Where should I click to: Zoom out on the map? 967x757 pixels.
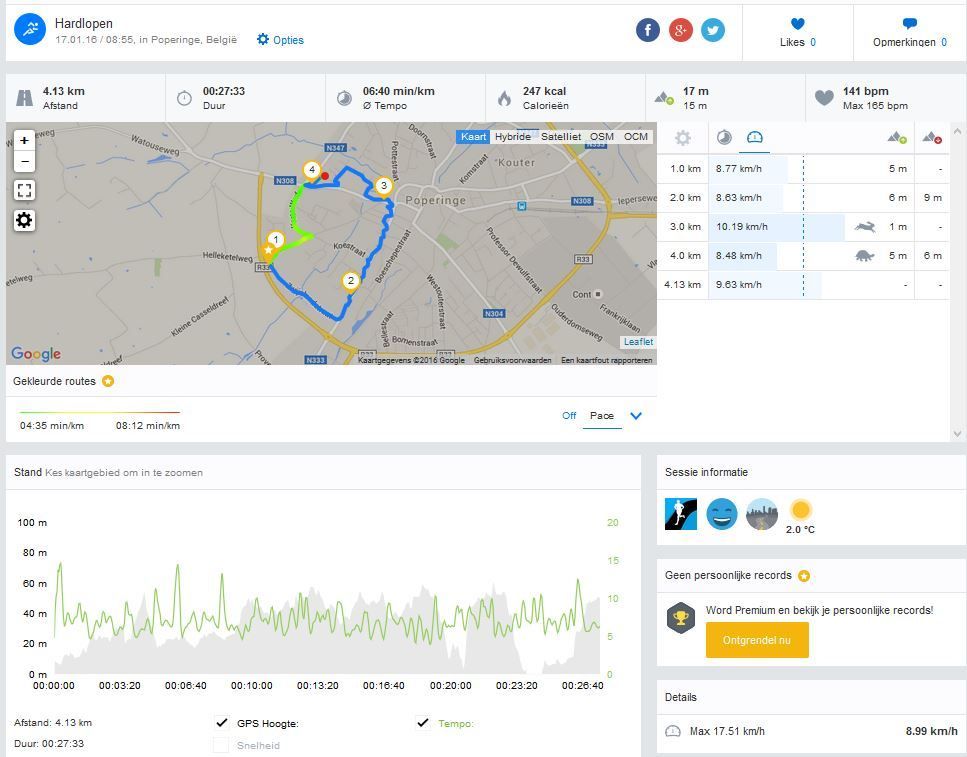pos(25,162)
